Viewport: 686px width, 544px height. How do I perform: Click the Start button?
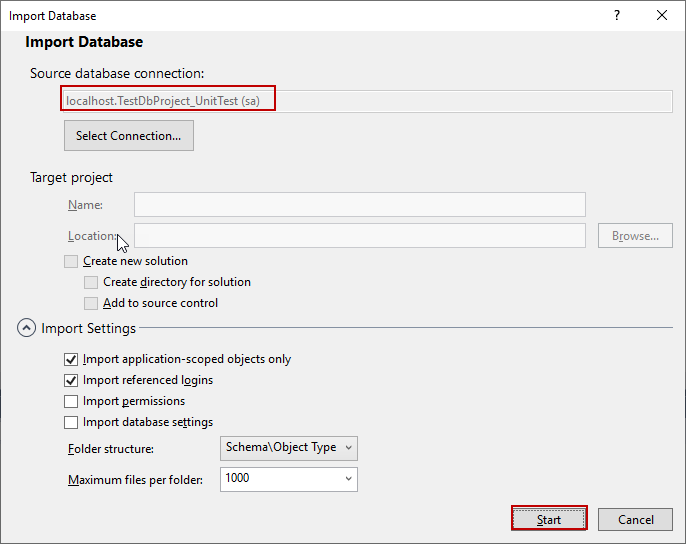point(549,519)
